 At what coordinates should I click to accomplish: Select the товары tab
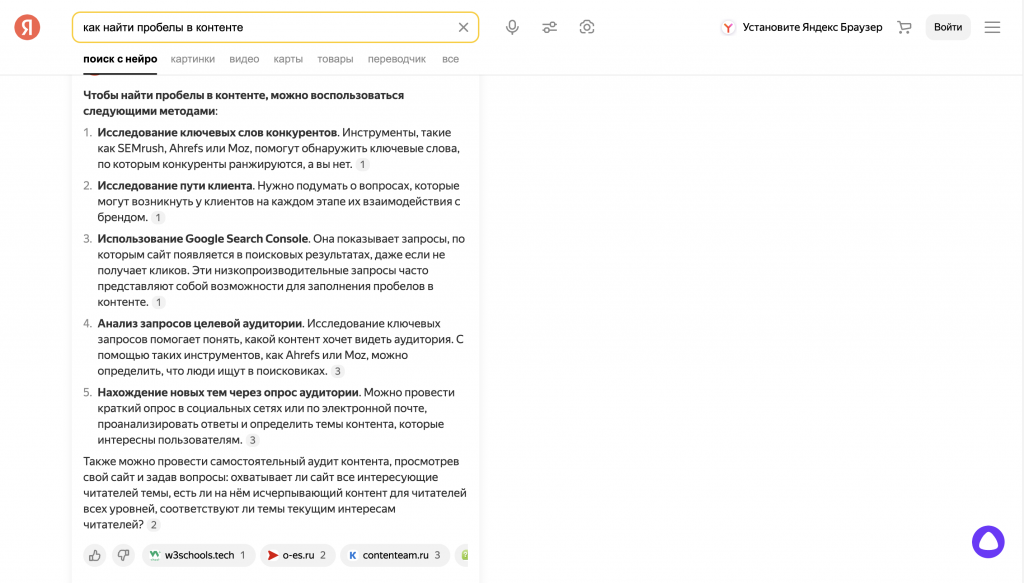(335, 59)
